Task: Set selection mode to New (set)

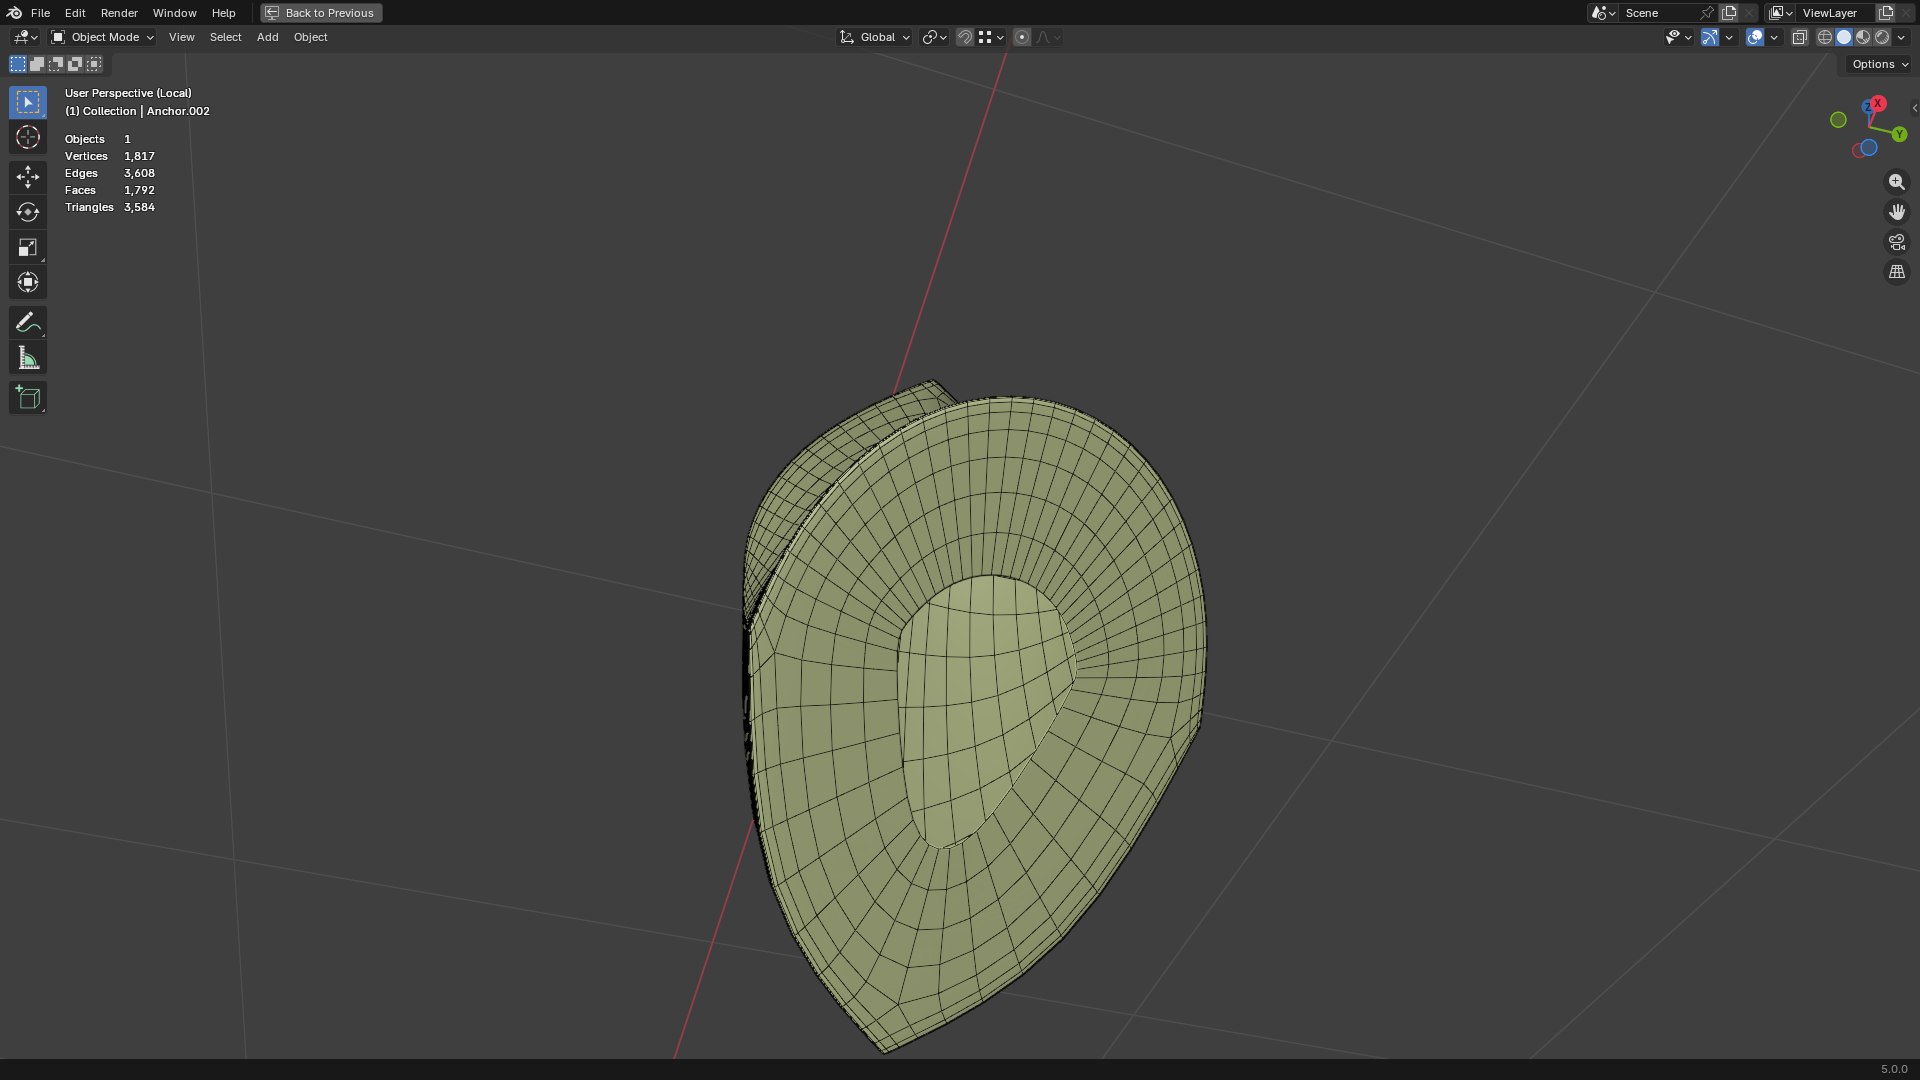Action: [18, 64]
